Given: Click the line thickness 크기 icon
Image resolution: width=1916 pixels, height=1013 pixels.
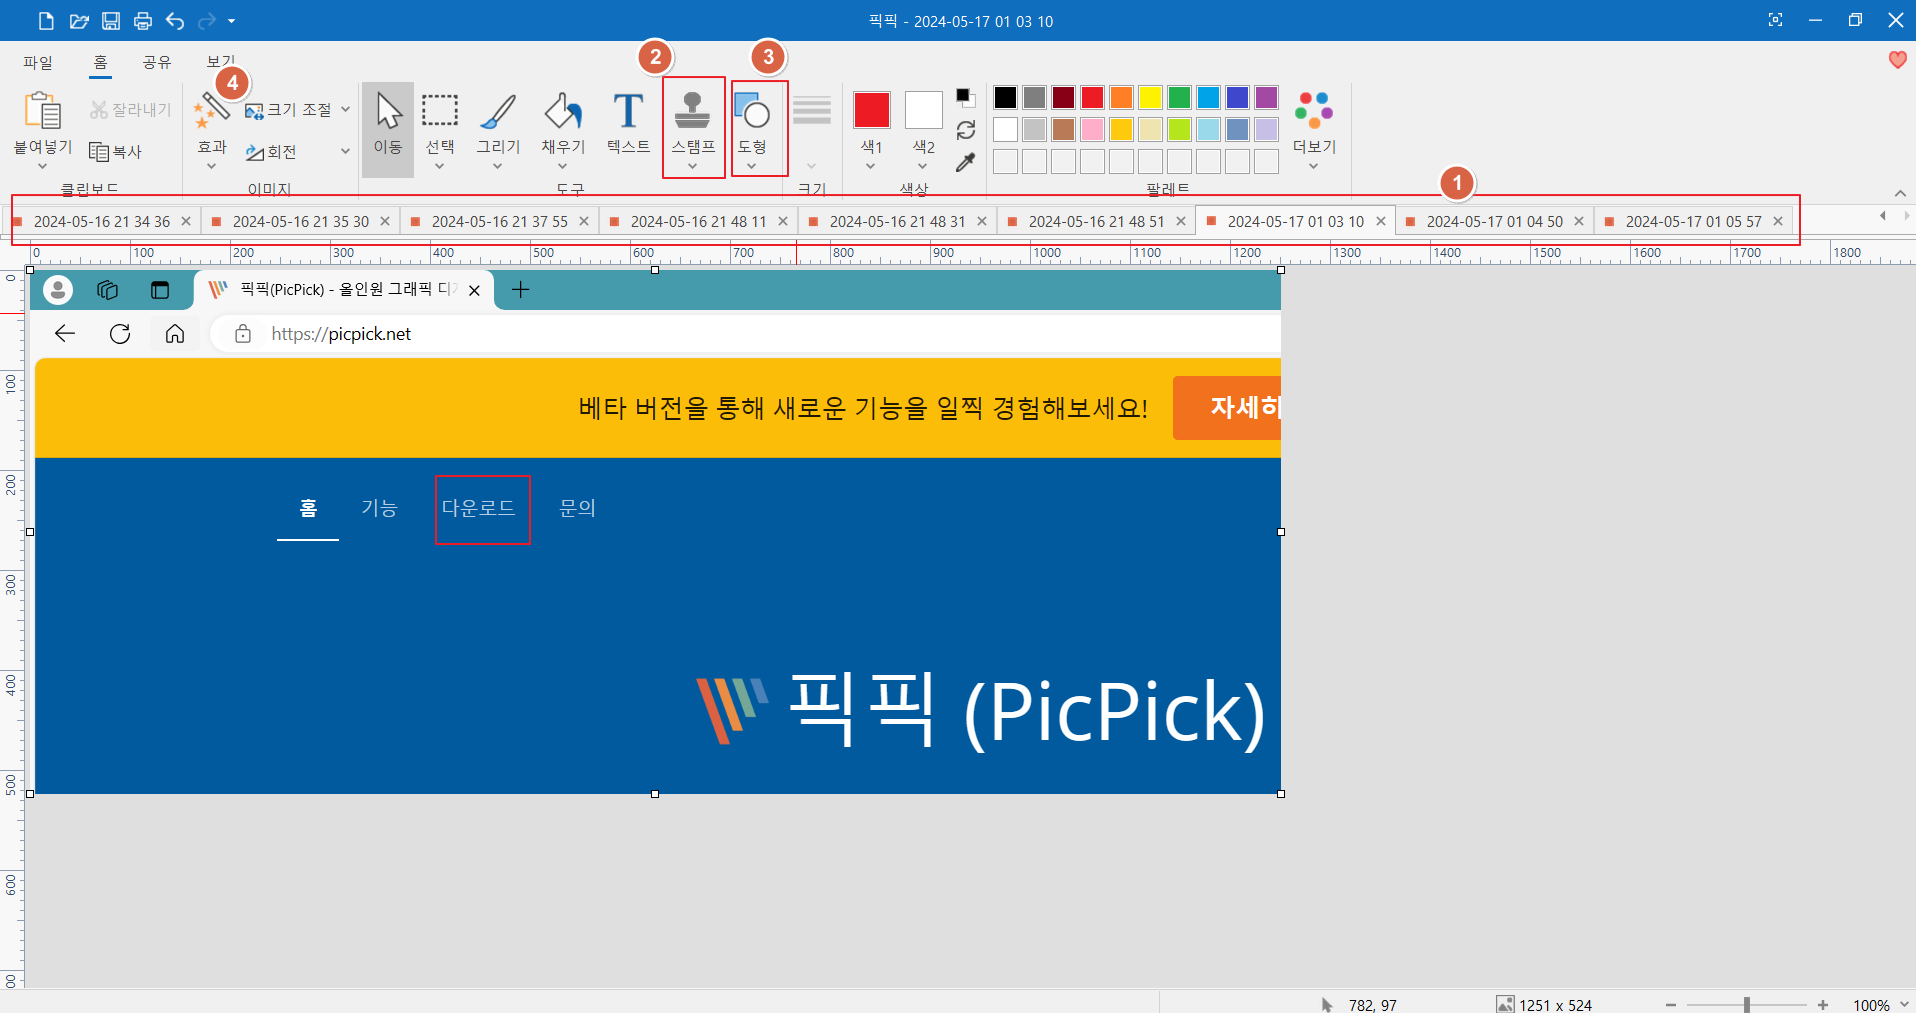Looking at the screenshot, I should 812,110.
